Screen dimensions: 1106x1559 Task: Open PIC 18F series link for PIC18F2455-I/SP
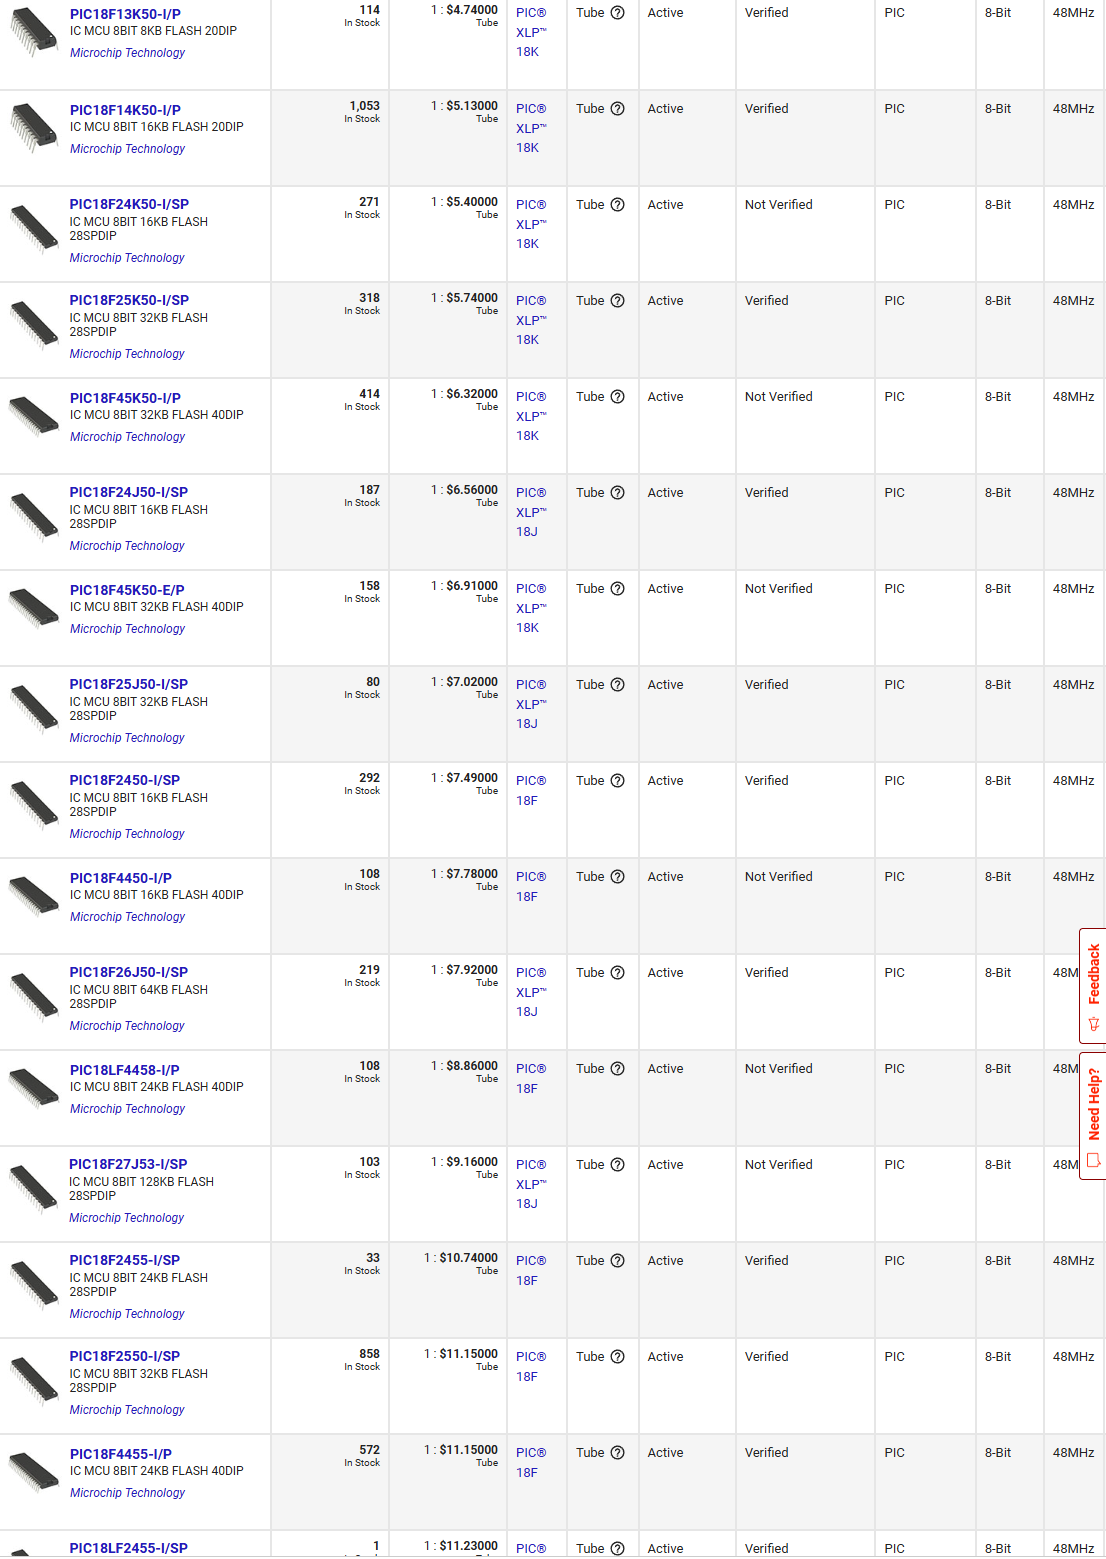click(x=530, y=1270)
